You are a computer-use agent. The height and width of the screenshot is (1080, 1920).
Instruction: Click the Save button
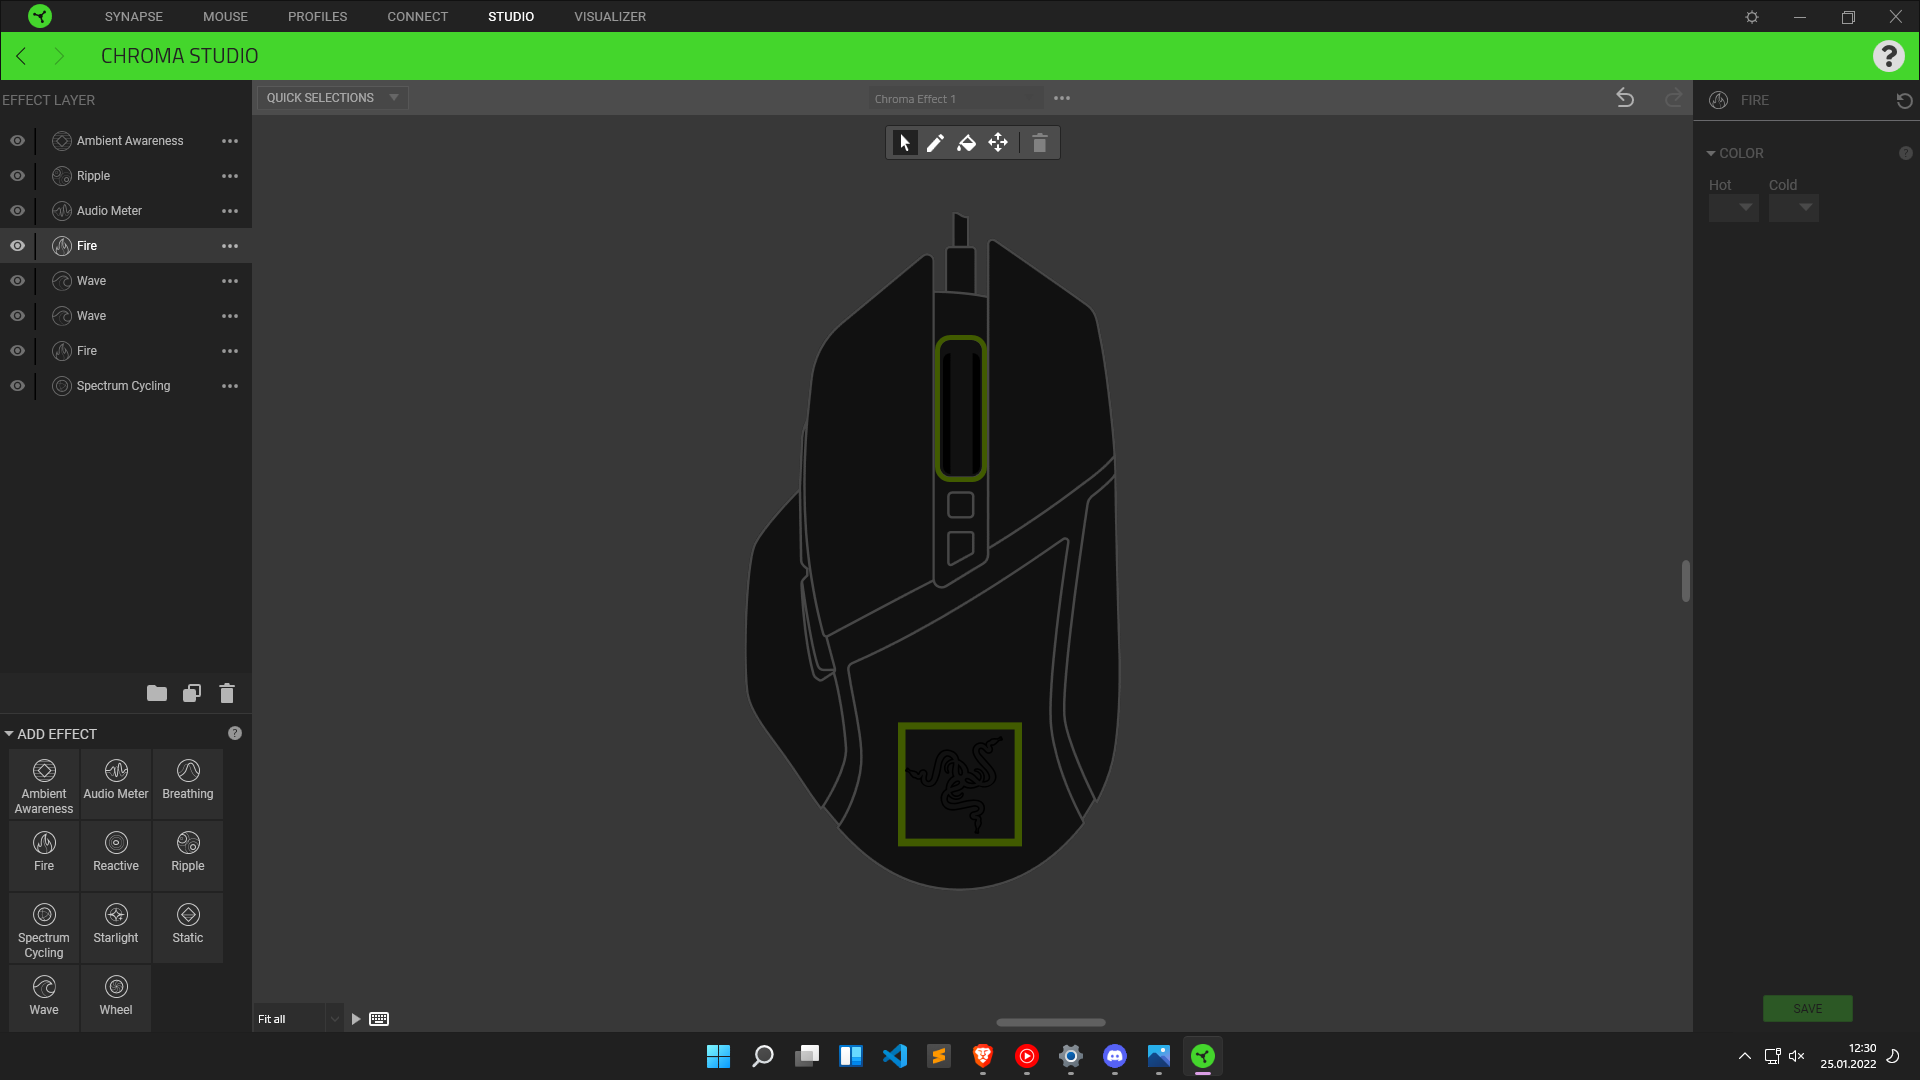click(x=1807, y=1008)
